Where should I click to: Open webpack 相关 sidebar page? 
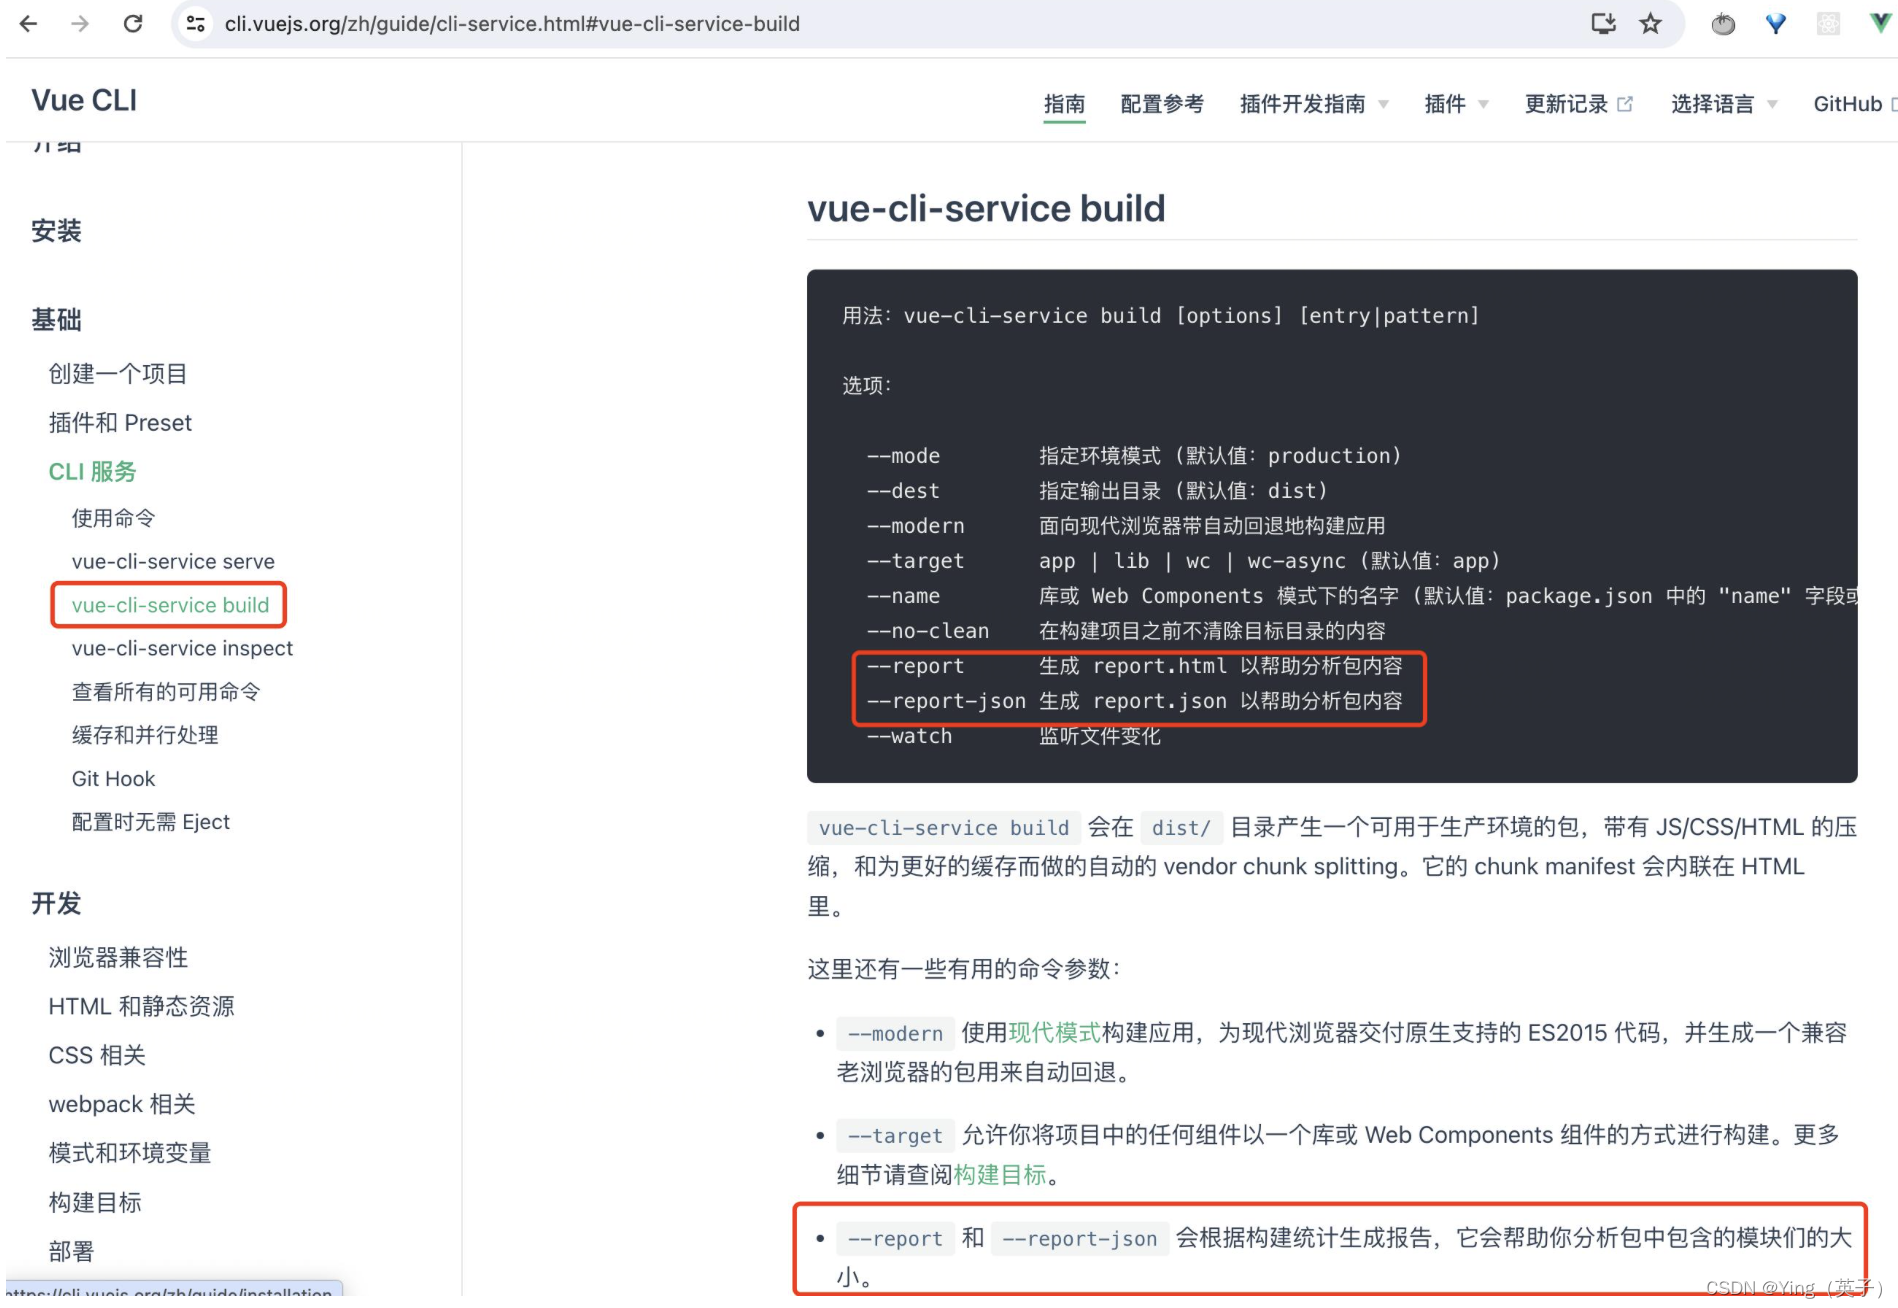click(122, 1105)
